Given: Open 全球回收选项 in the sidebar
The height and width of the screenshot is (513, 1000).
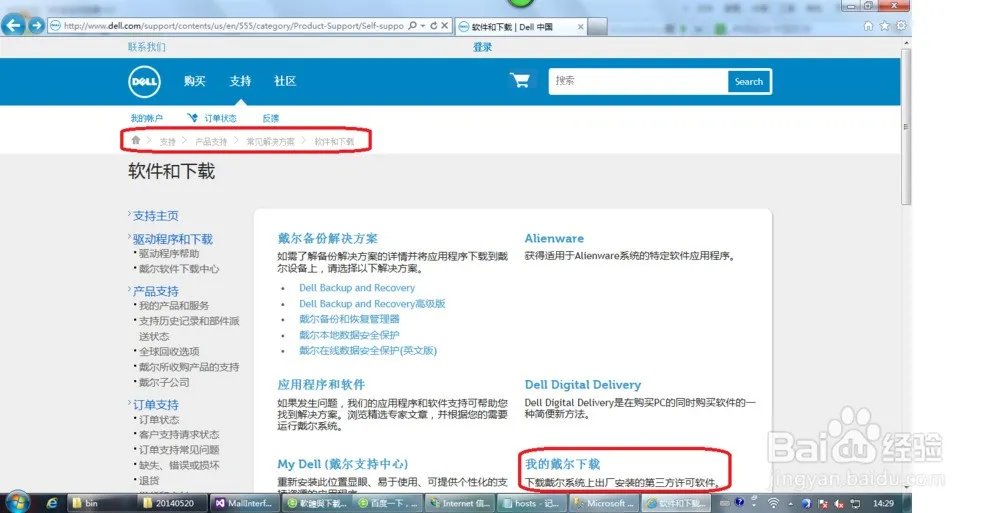Looking at the screenshot, I should click(x=170, y=351).
